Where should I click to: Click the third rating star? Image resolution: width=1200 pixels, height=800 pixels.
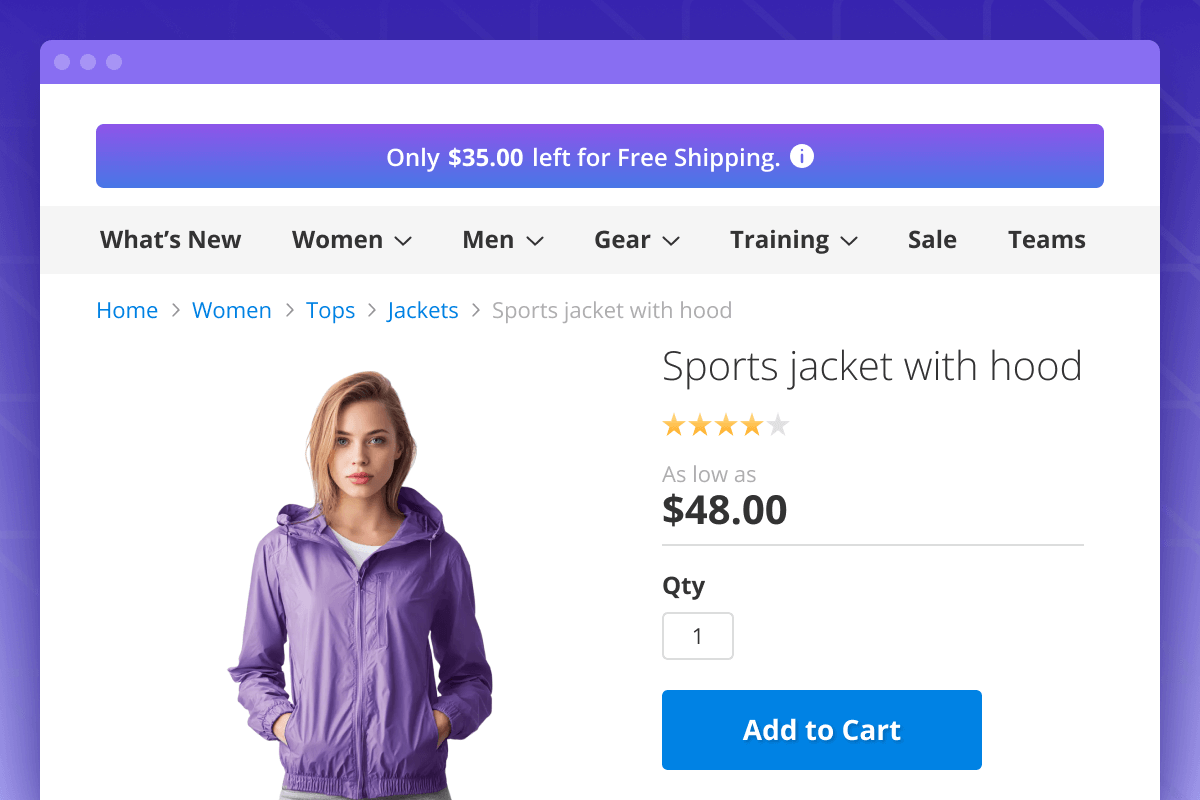[726, 425]
